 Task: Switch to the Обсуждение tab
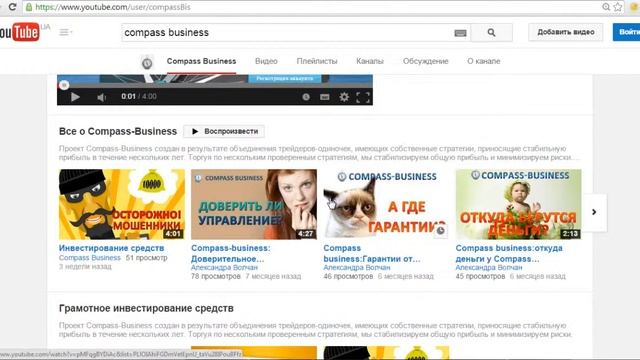point(425,61)
